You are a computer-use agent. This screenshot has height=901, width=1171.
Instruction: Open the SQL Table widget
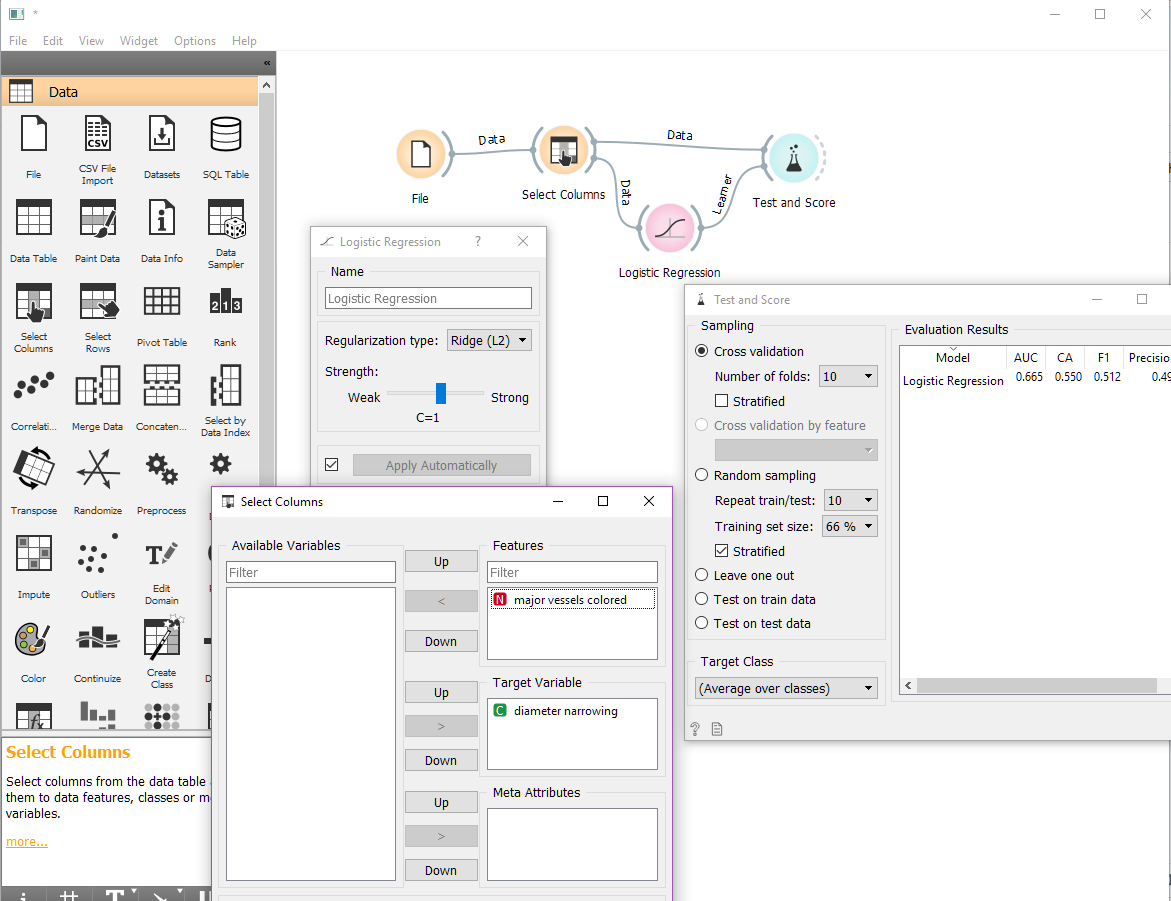coord(225,132)
